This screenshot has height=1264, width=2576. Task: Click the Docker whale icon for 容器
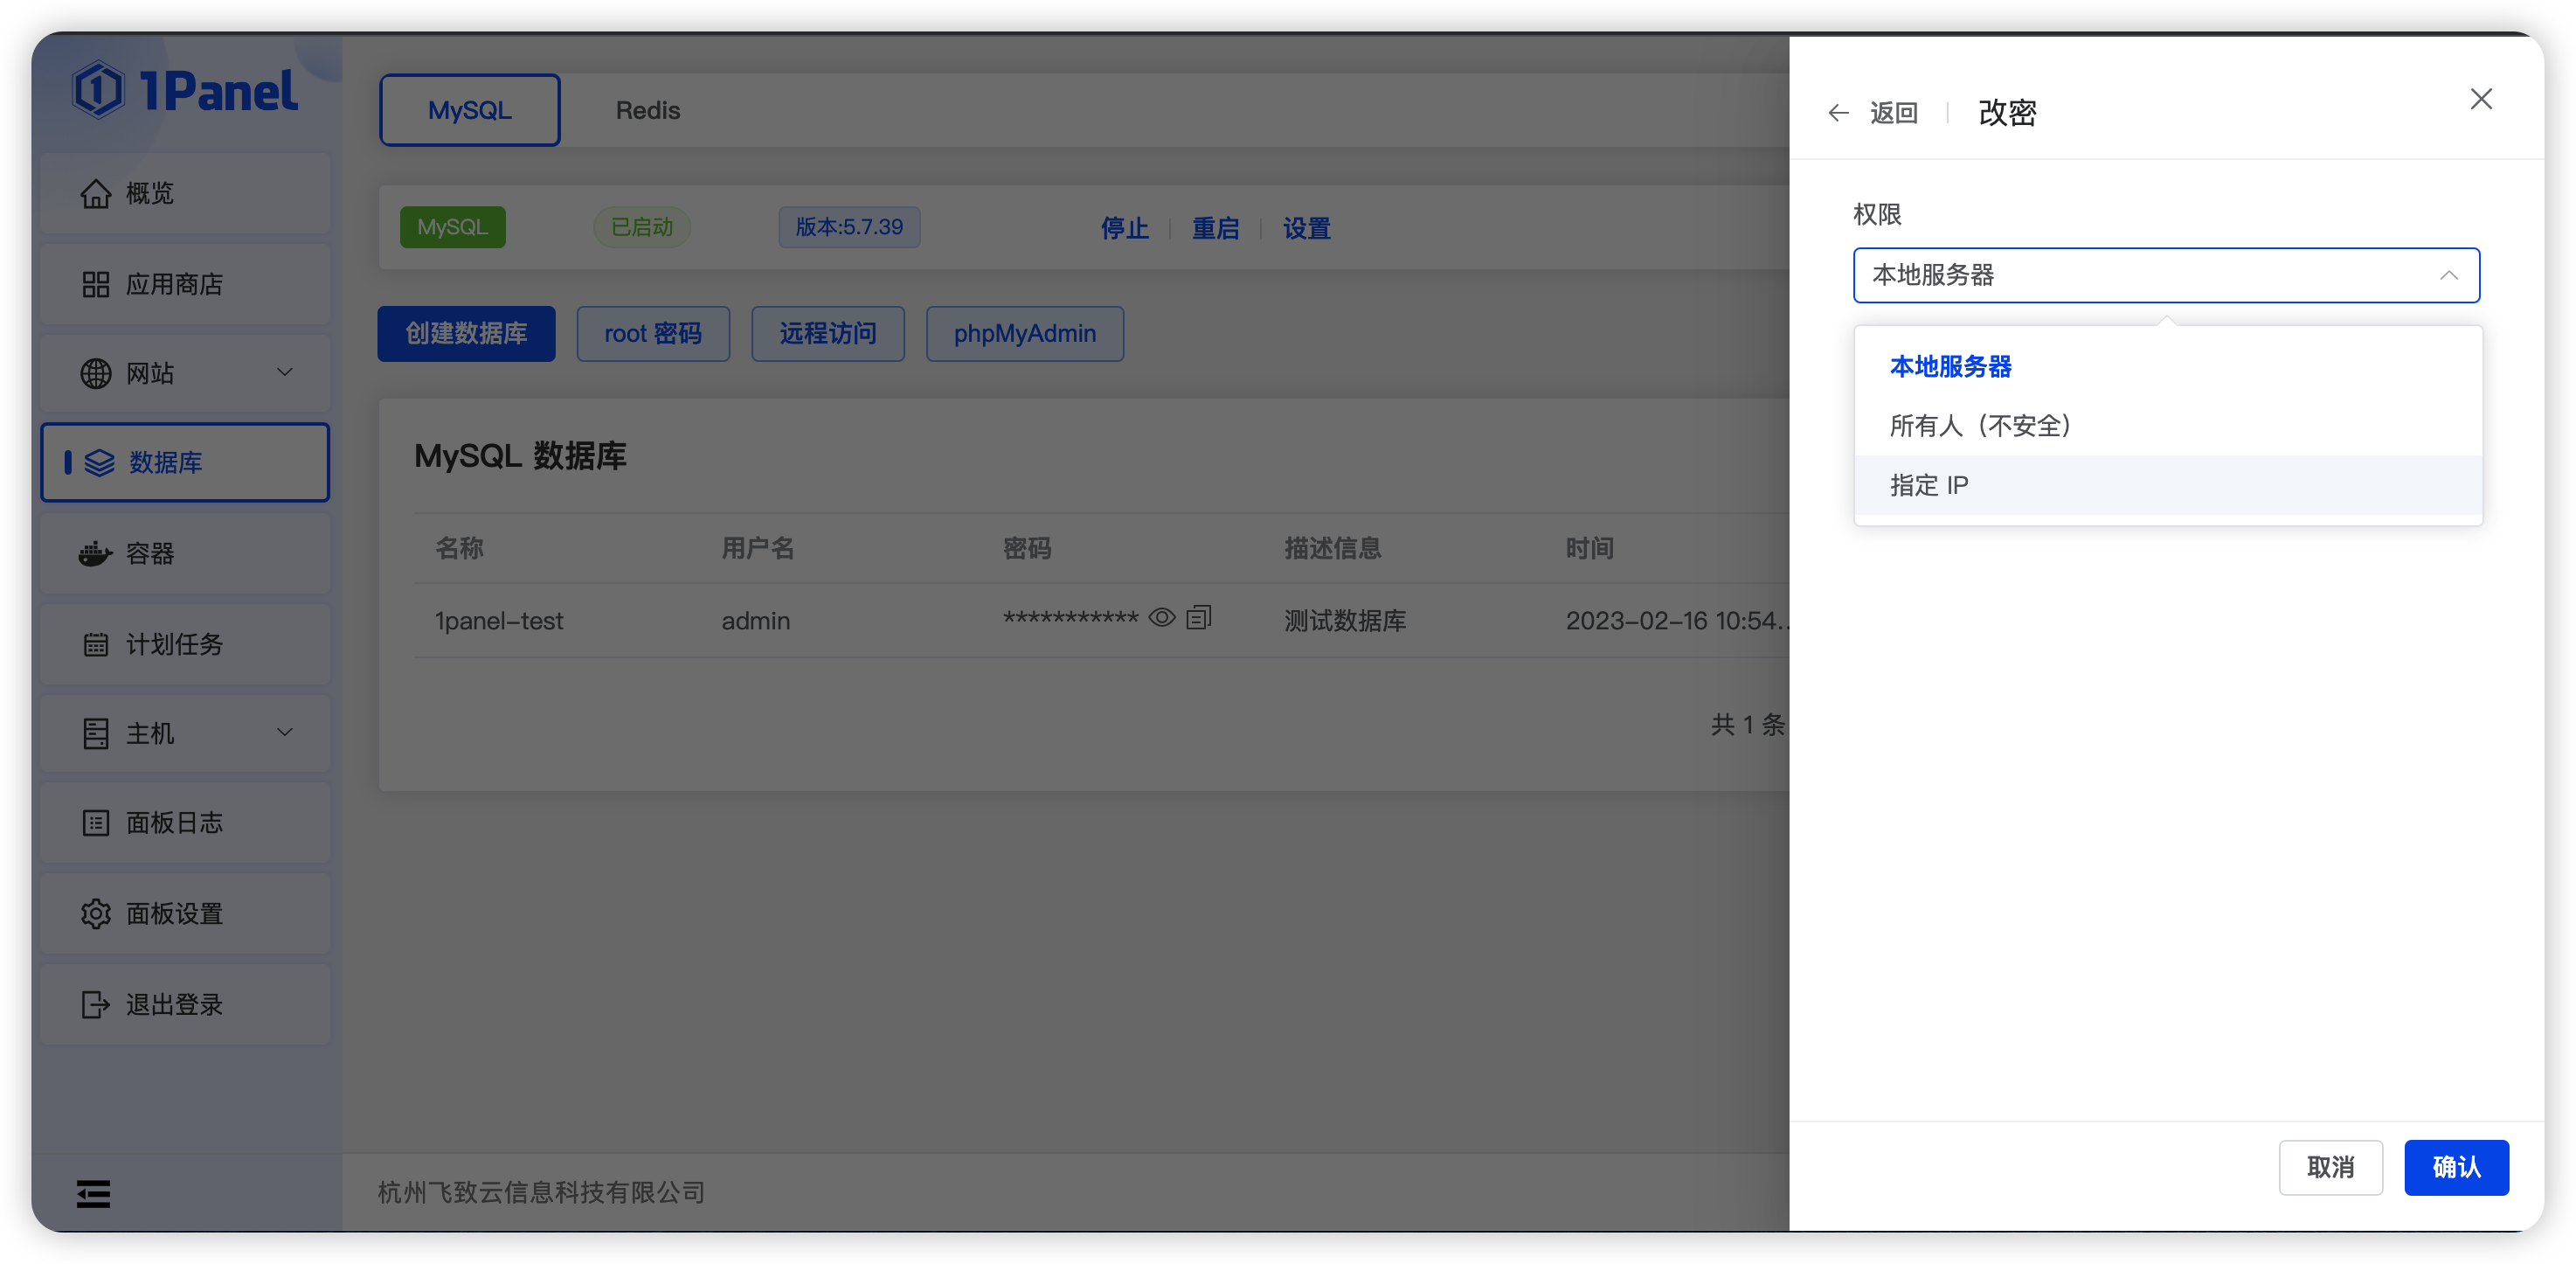coord(96,553)
